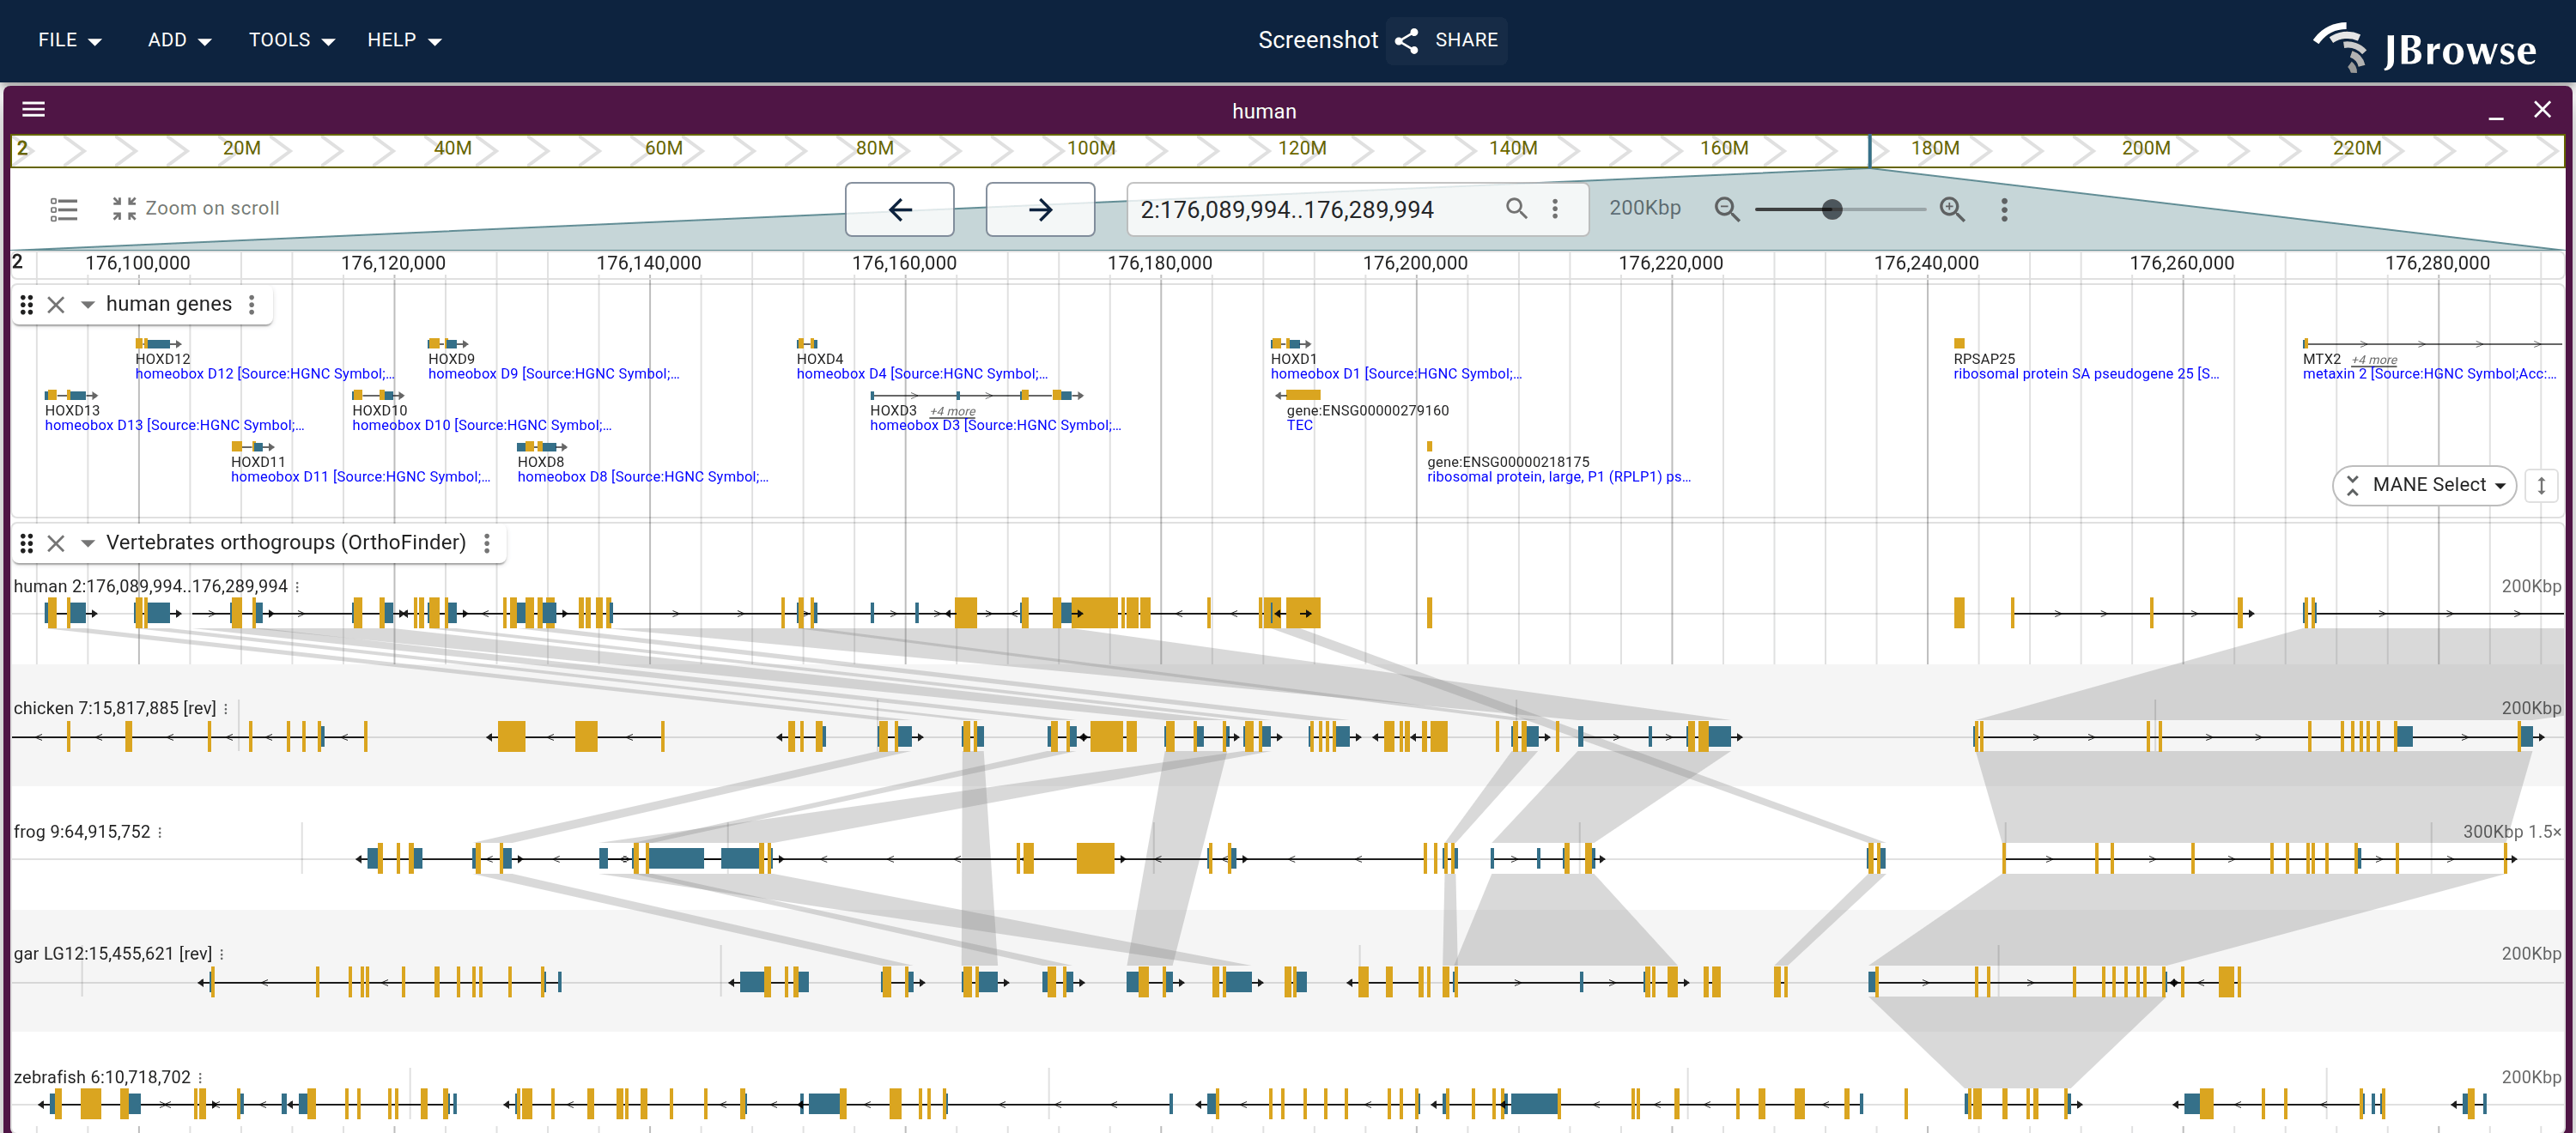
Task: Pan left with the back arrow button
Action: point(899,209)
